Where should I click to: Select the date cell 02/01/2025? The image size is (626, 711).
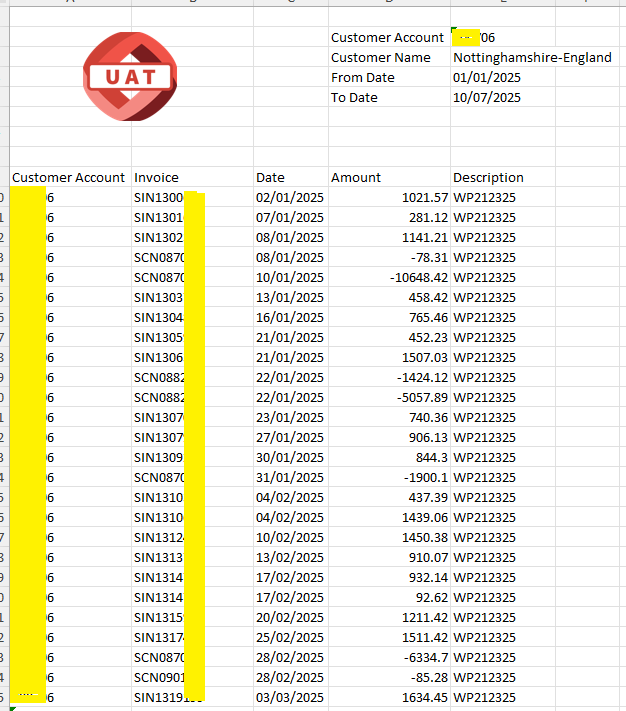[x=290, y=197]
